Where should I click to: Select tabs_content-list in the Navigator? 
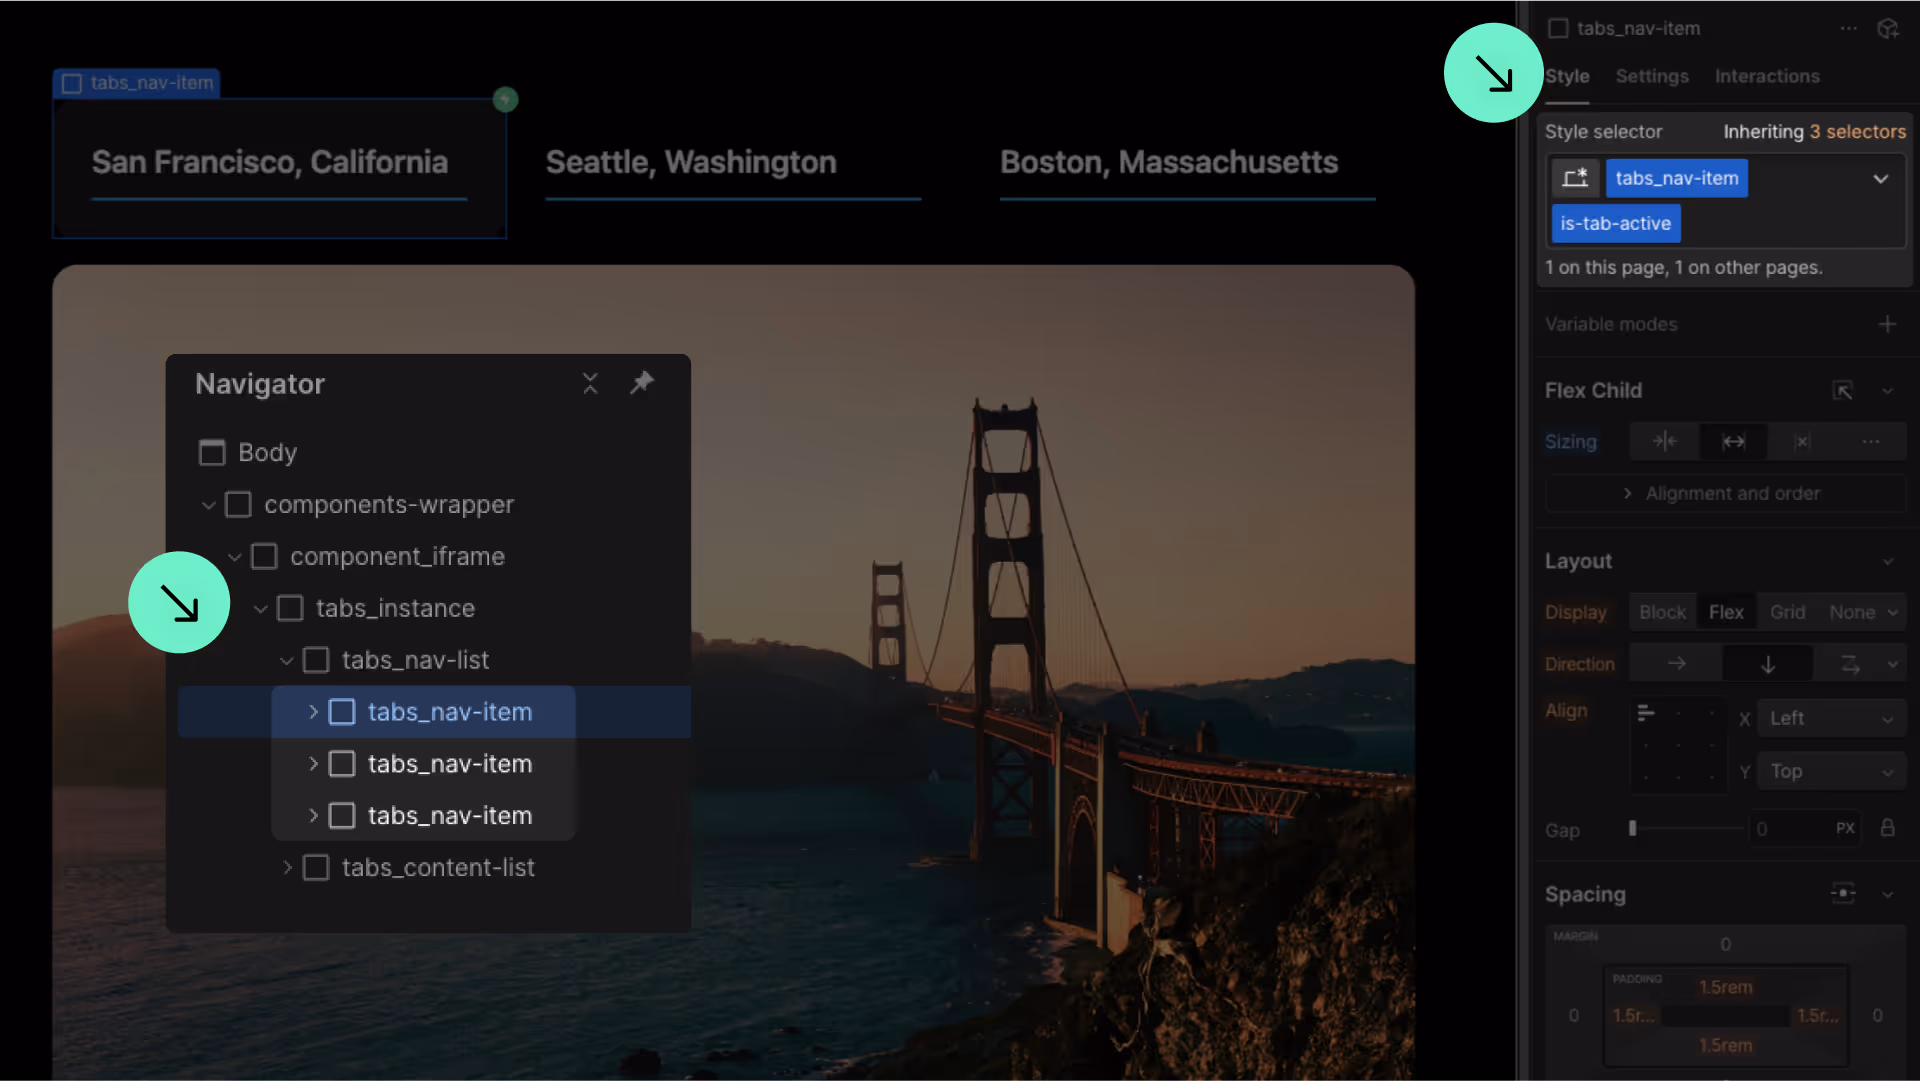437,868
